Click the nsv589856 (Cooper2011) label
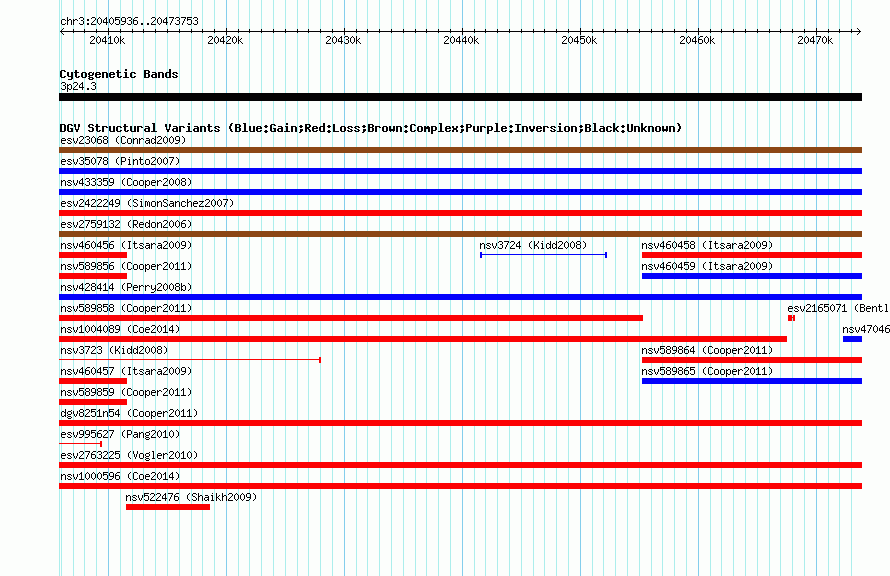Image resolution: width=890 pixels, height=576 pixels. [x=126, y=266]
